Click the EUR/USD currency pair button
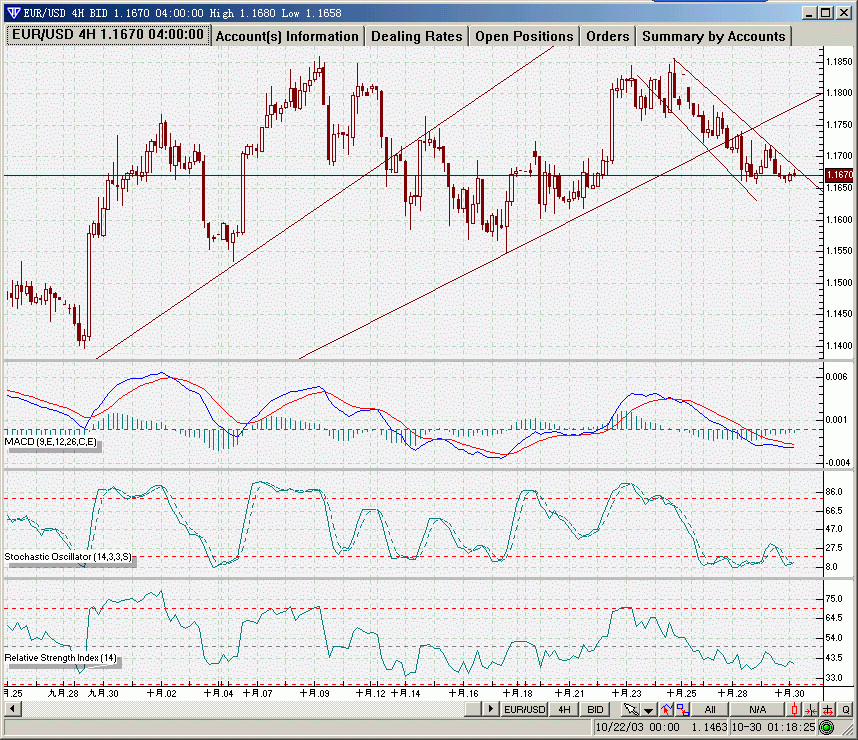Image resolution: width=858 pixels, height=740 pixels. click(524, 709)
